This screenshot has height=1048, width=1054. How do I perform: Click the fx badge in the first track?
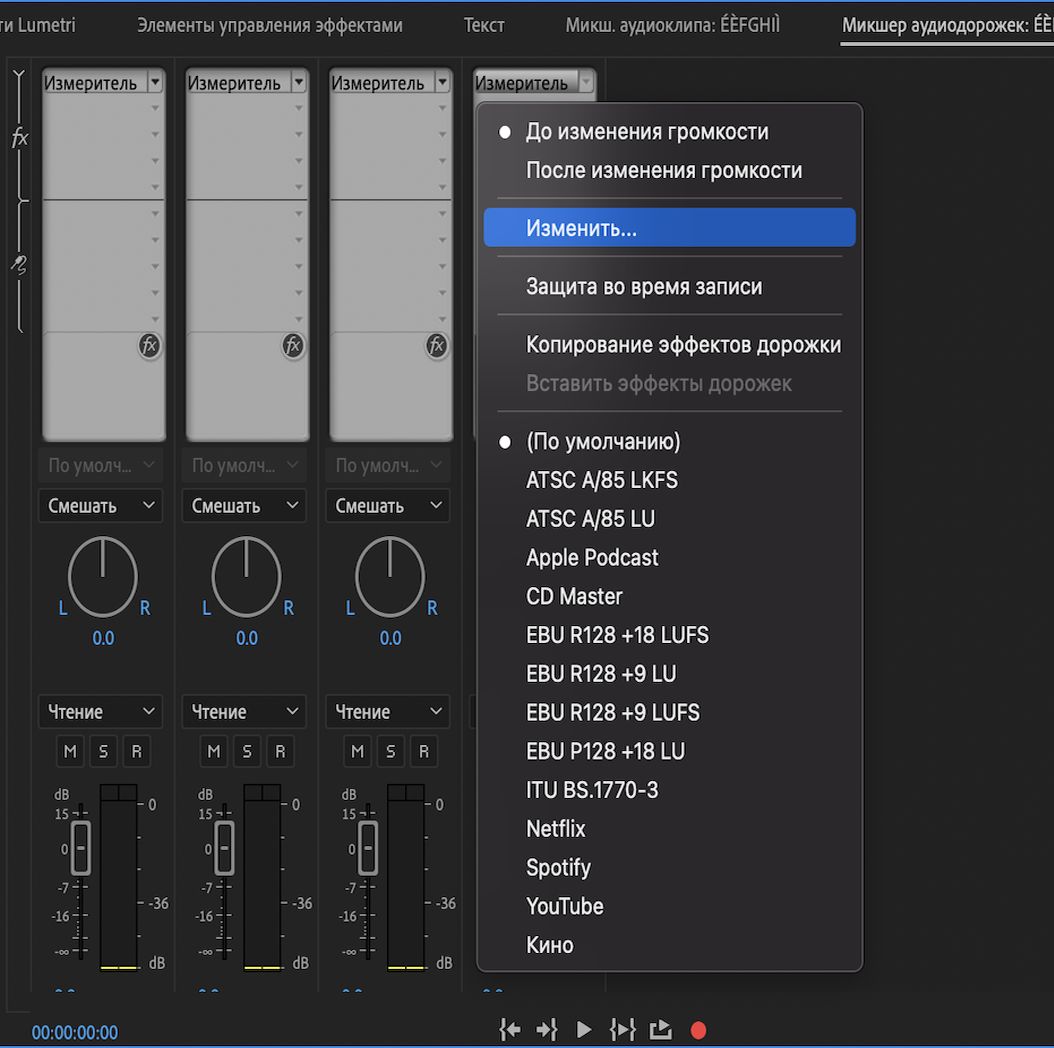tap(149, 346)
